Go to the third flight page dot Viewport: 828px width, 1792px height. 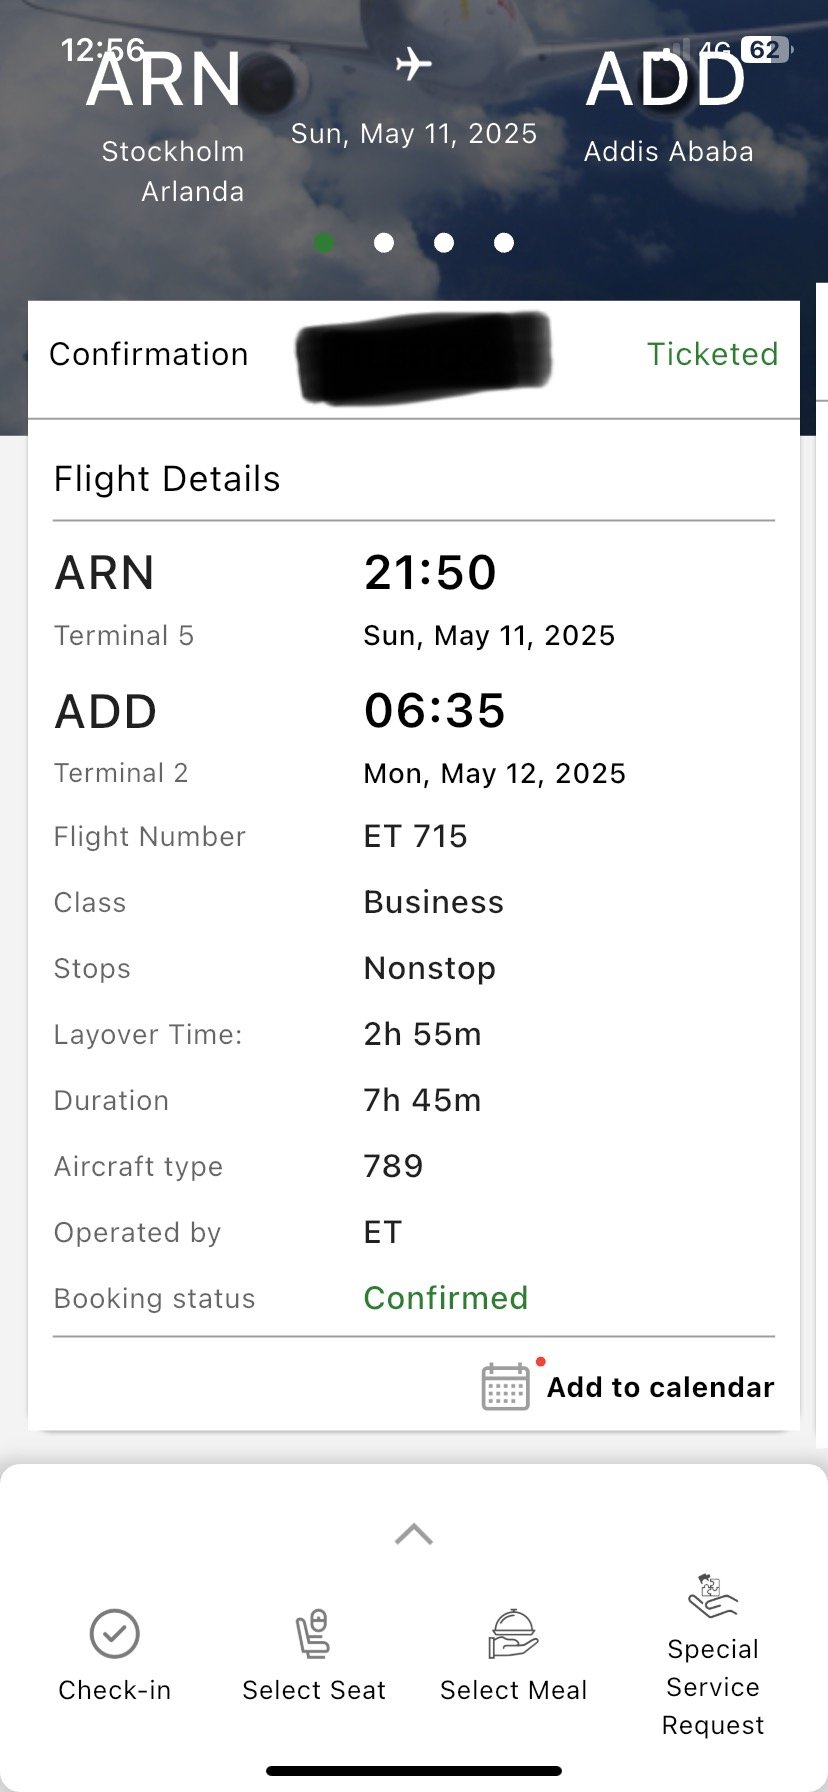pos(444,243)
